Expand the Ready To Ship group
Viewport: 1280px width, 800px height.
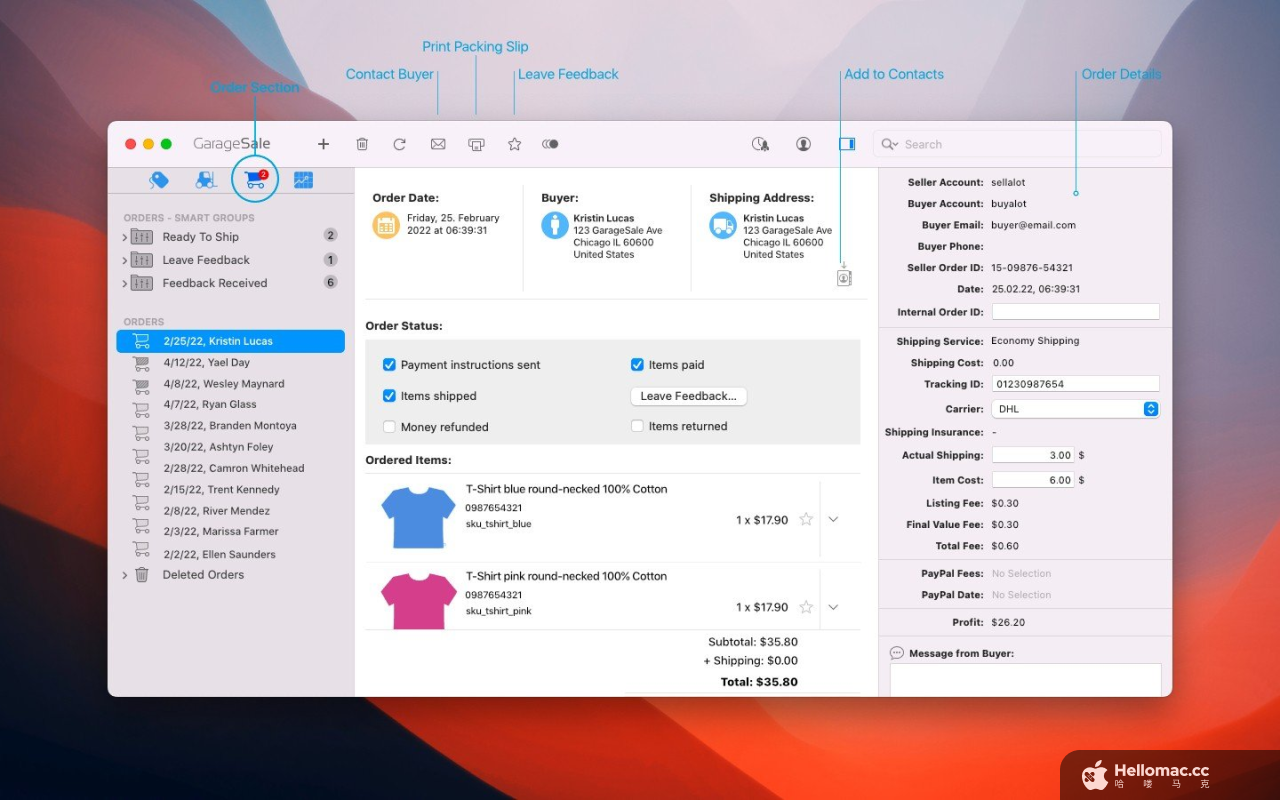[125, 237]
